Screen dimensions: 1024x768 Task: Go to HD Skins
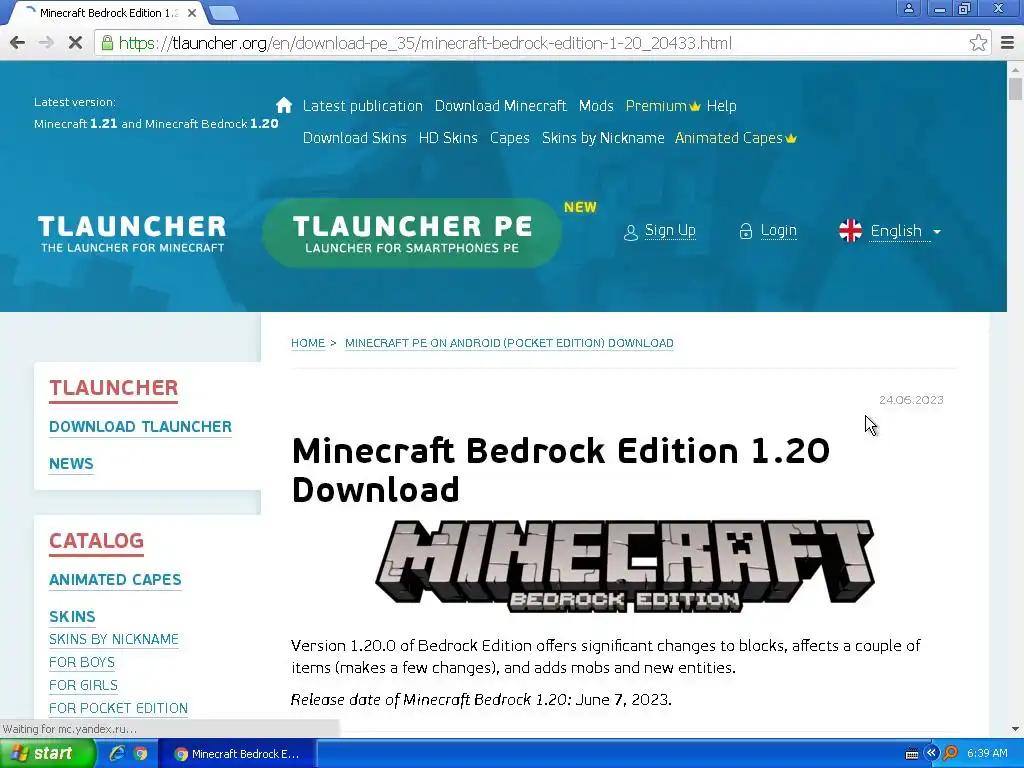coord(448,138)
